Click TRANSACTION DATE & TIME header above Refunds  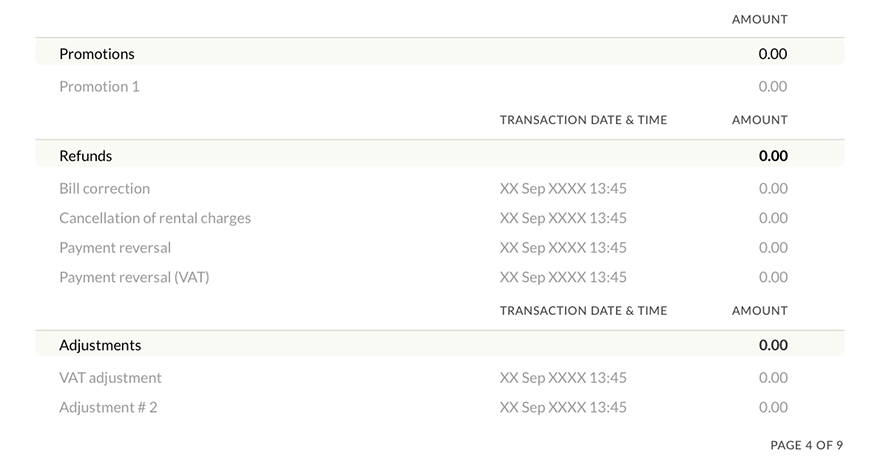pos(583,120)
